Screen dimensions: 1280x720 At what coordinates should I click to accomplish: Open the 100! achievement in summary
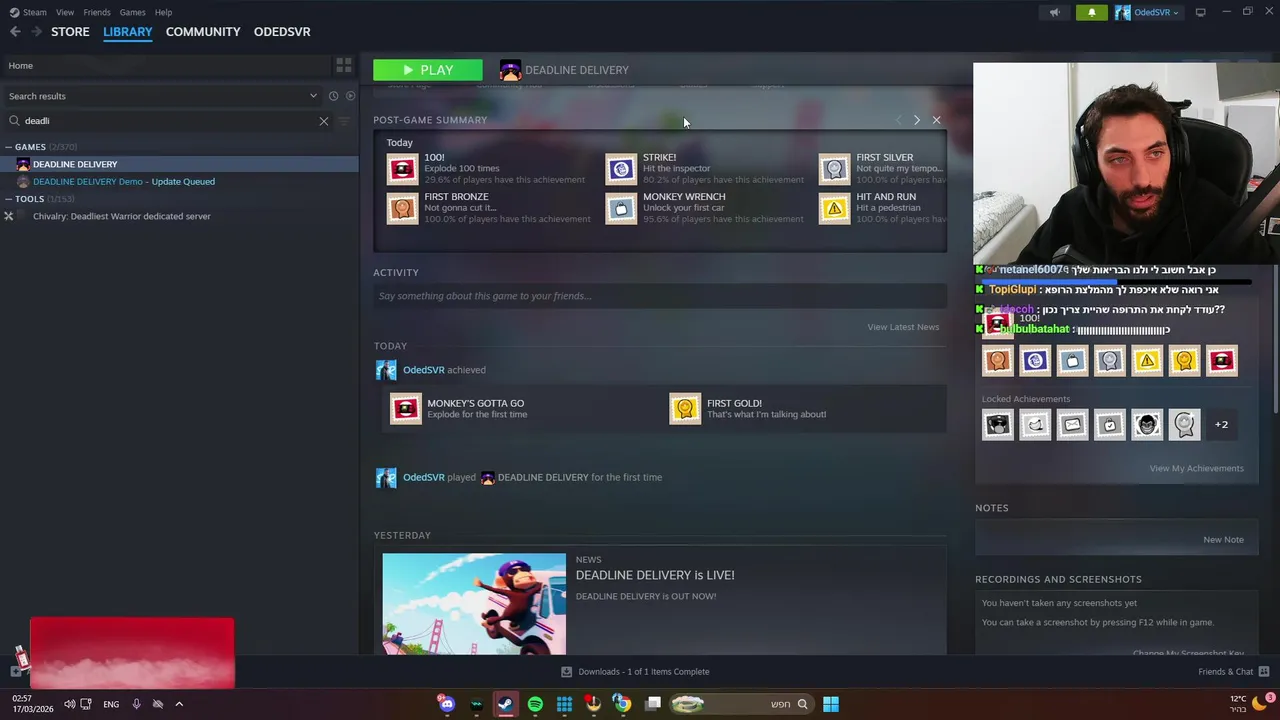click(x=402, y=169)
